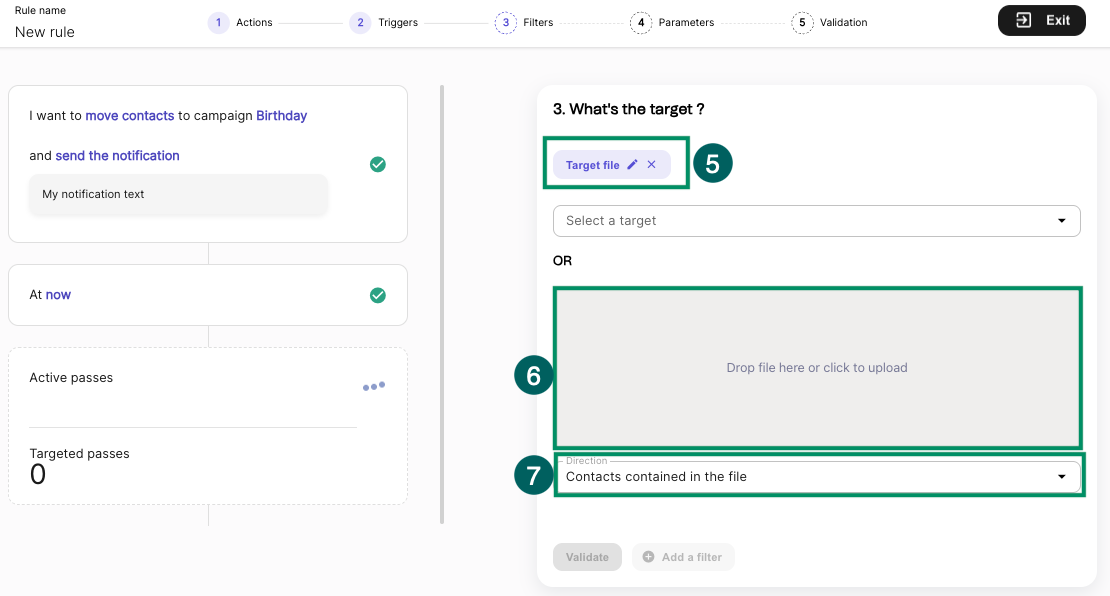Click the file upload drop zone
This screenshot has height=596, width=1110.
817,368
